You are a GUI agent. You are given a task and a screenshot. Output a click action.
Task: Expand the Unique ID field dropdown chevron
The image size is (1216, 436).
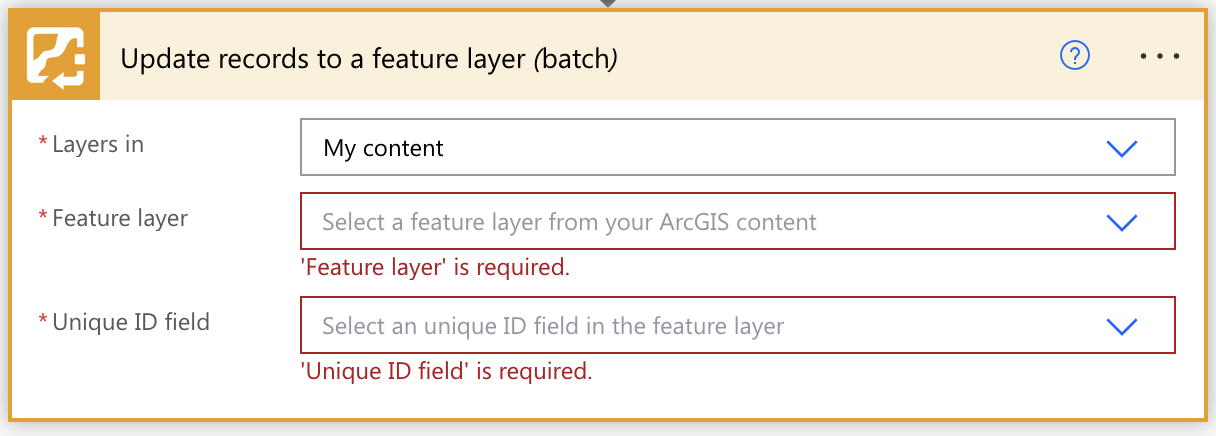point(1122,325)
